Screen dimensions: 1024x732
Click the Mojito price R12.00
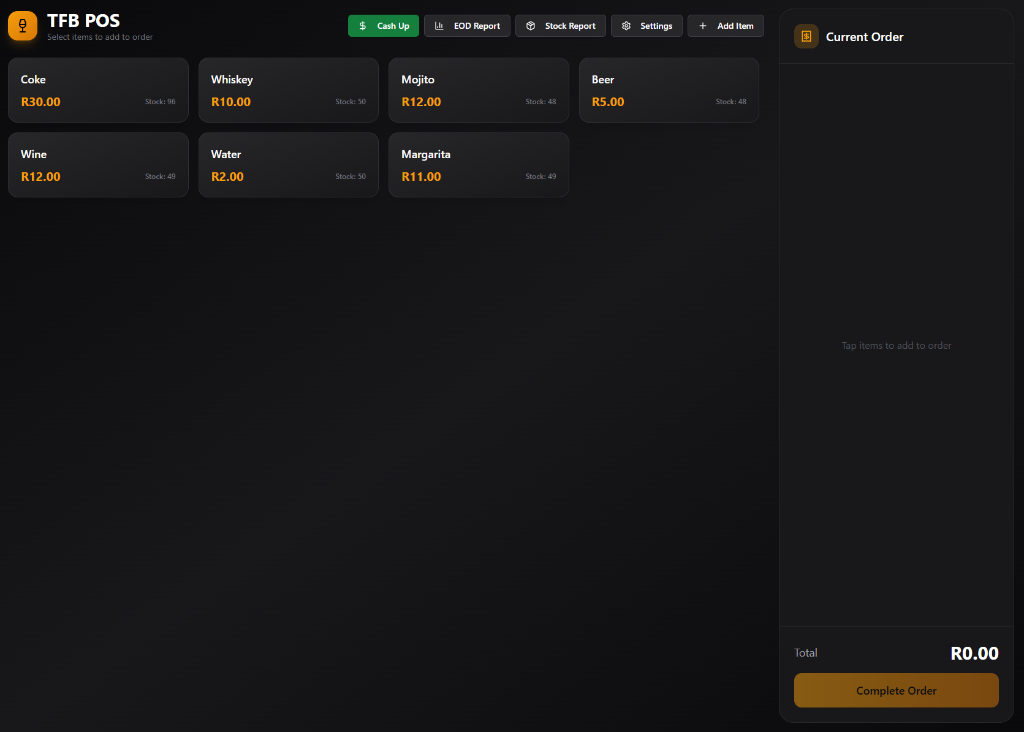[421, 102]
